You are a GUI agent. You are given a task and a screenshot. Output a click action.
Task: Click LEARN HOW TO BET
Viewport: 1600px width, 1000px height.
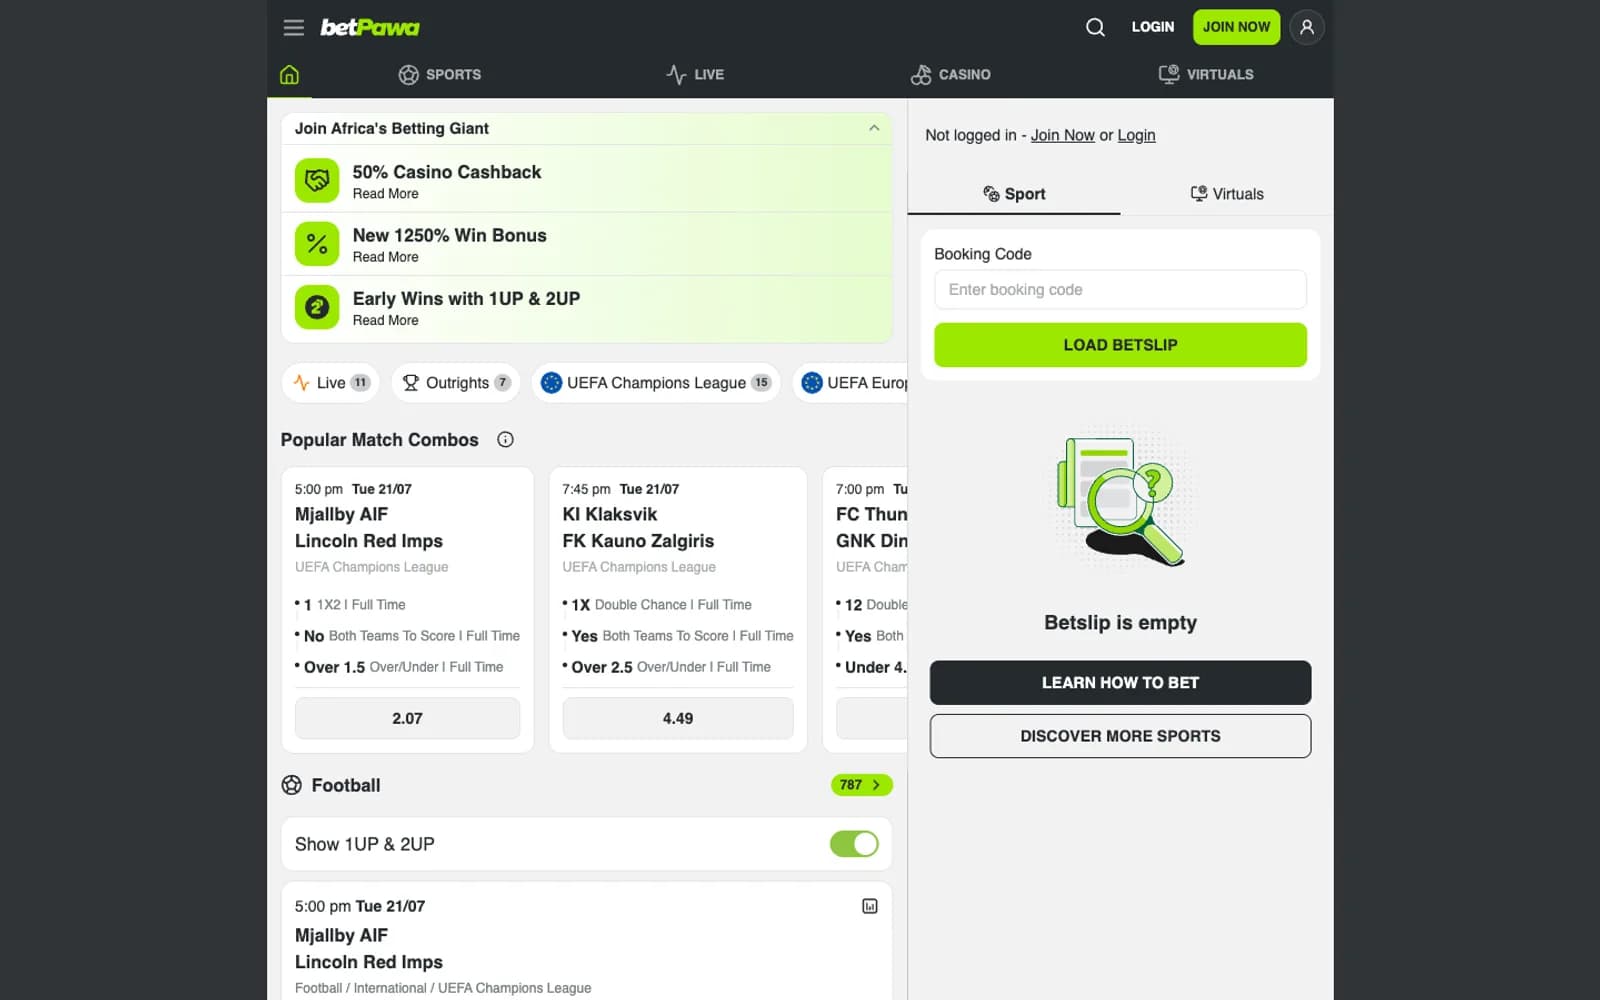1120,683
